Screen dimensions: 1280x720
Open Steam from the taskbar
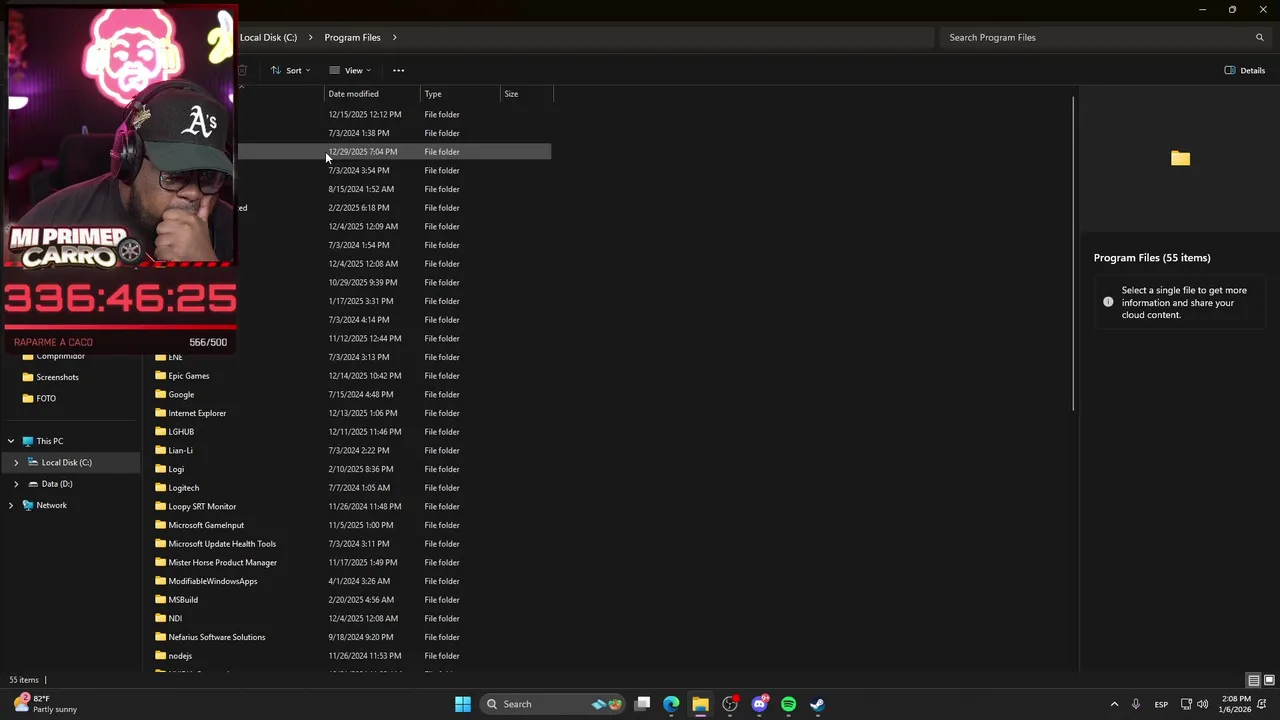point(817,704)
